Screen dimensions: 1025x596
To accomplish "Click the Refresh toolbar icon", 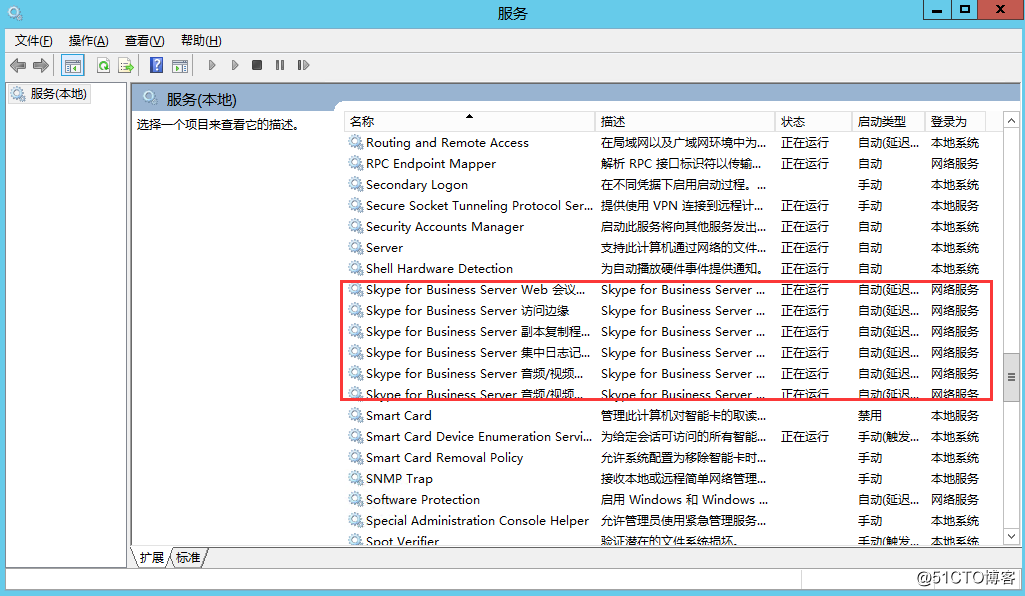I will point(103,65).
